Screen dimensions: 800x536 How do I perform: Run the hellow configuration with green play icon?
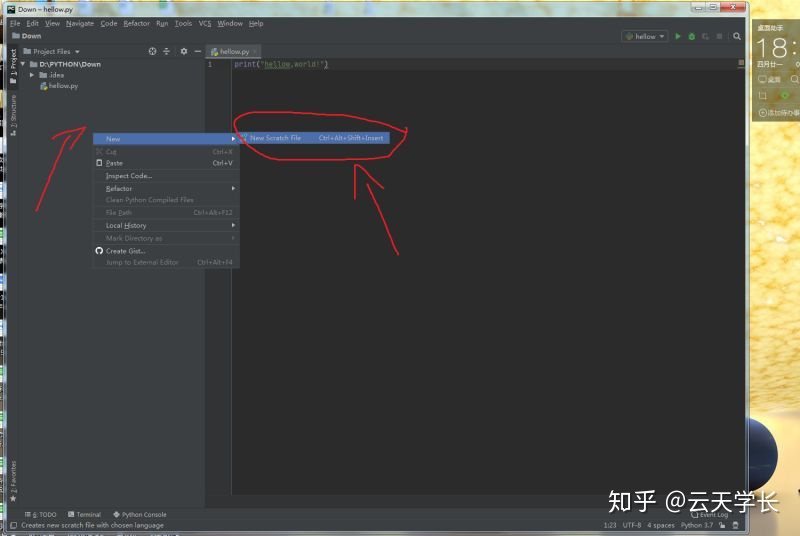678,36
